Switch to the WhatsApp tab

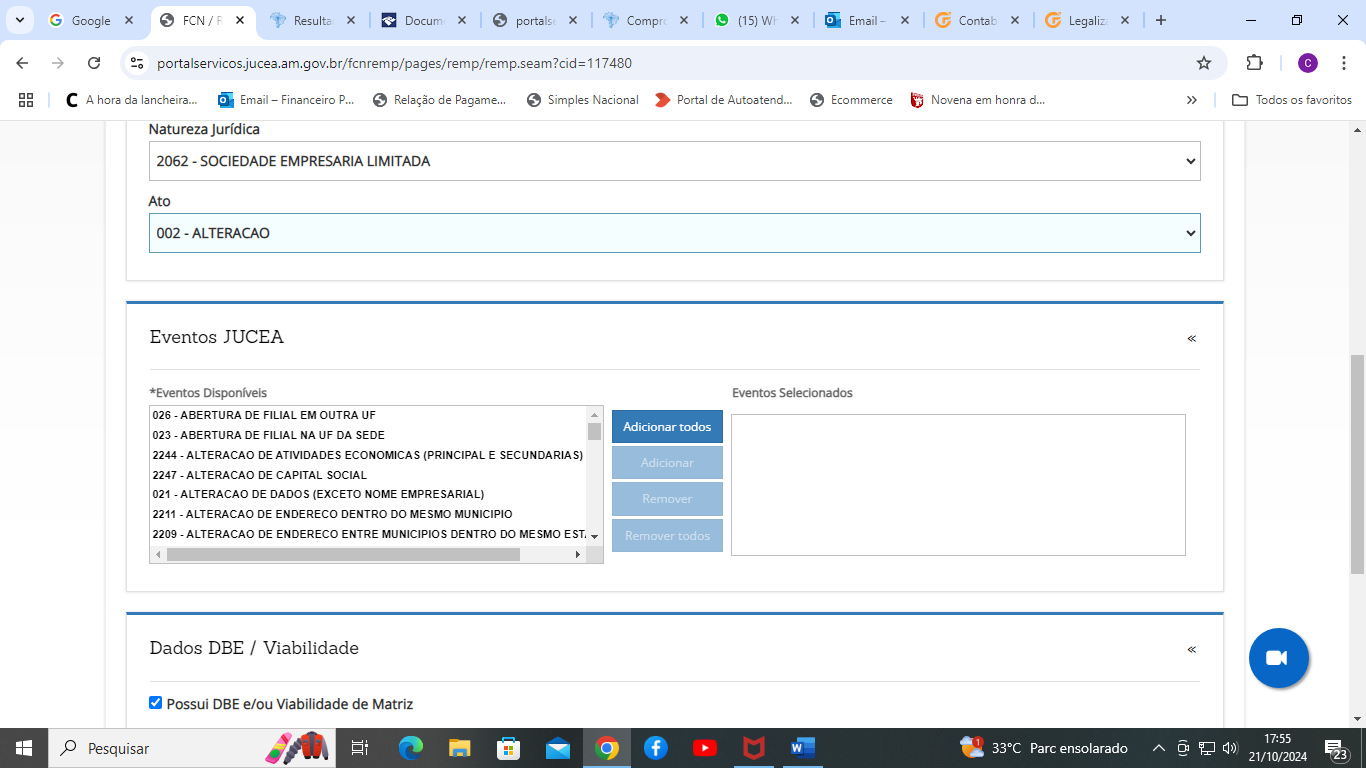(x=756, y=20)
